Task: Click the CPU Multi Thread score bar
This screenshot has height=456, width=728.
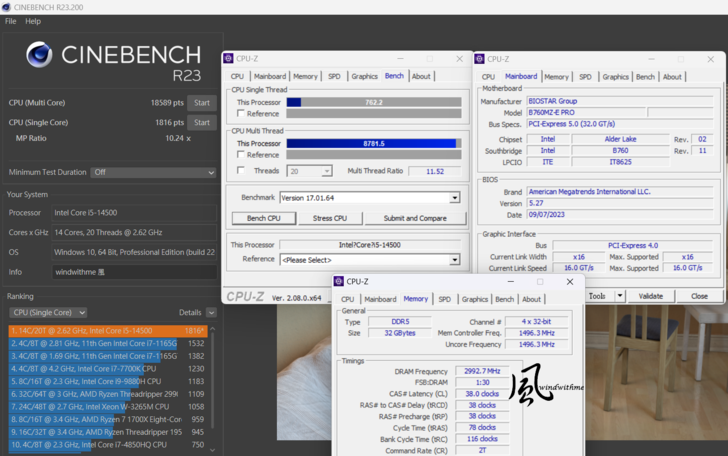Action: [x=373, y=143]
